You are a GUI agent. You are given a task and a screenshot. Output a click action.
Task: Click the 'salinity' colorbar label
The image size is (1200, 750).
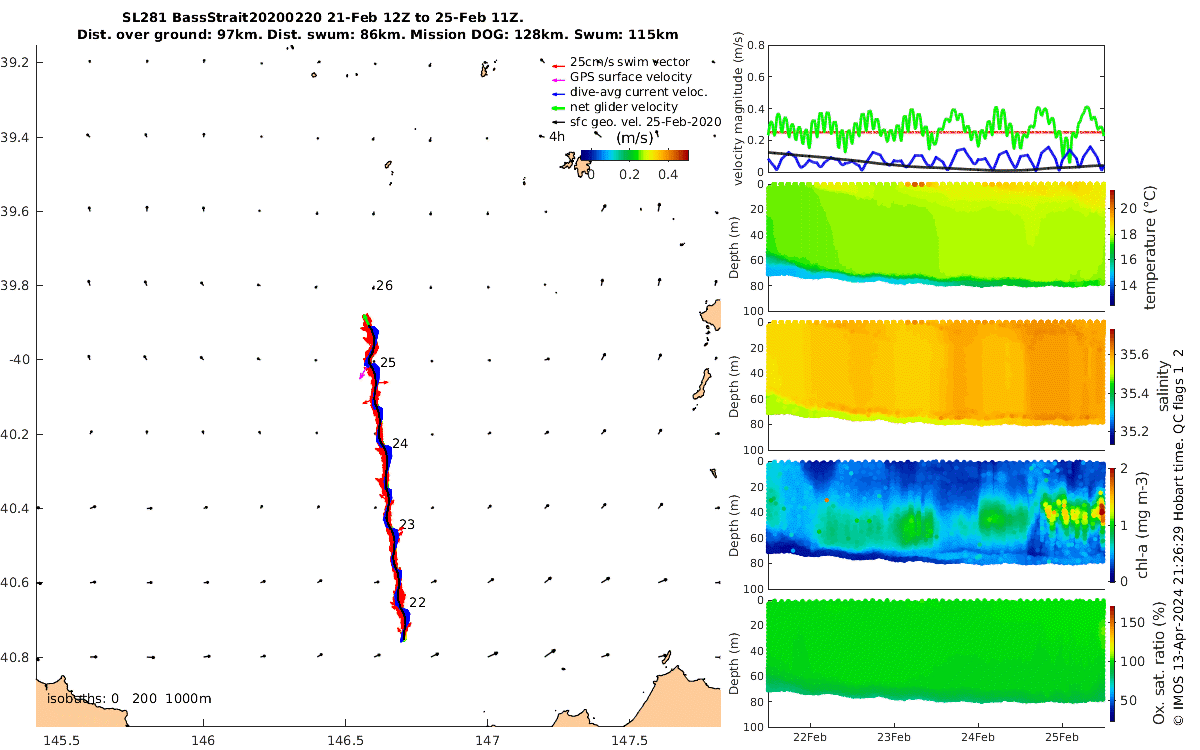(1163, 386)
